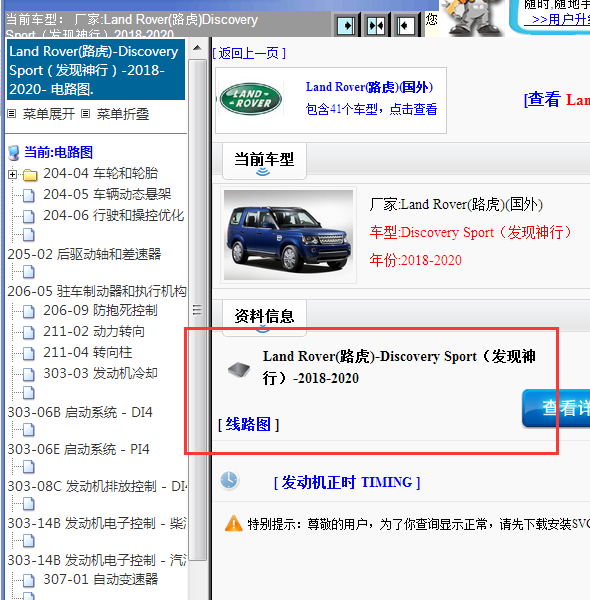
Task: Click 厂家:Land Rover(路虎)(国外) text
Action: (x=456, y=205)
